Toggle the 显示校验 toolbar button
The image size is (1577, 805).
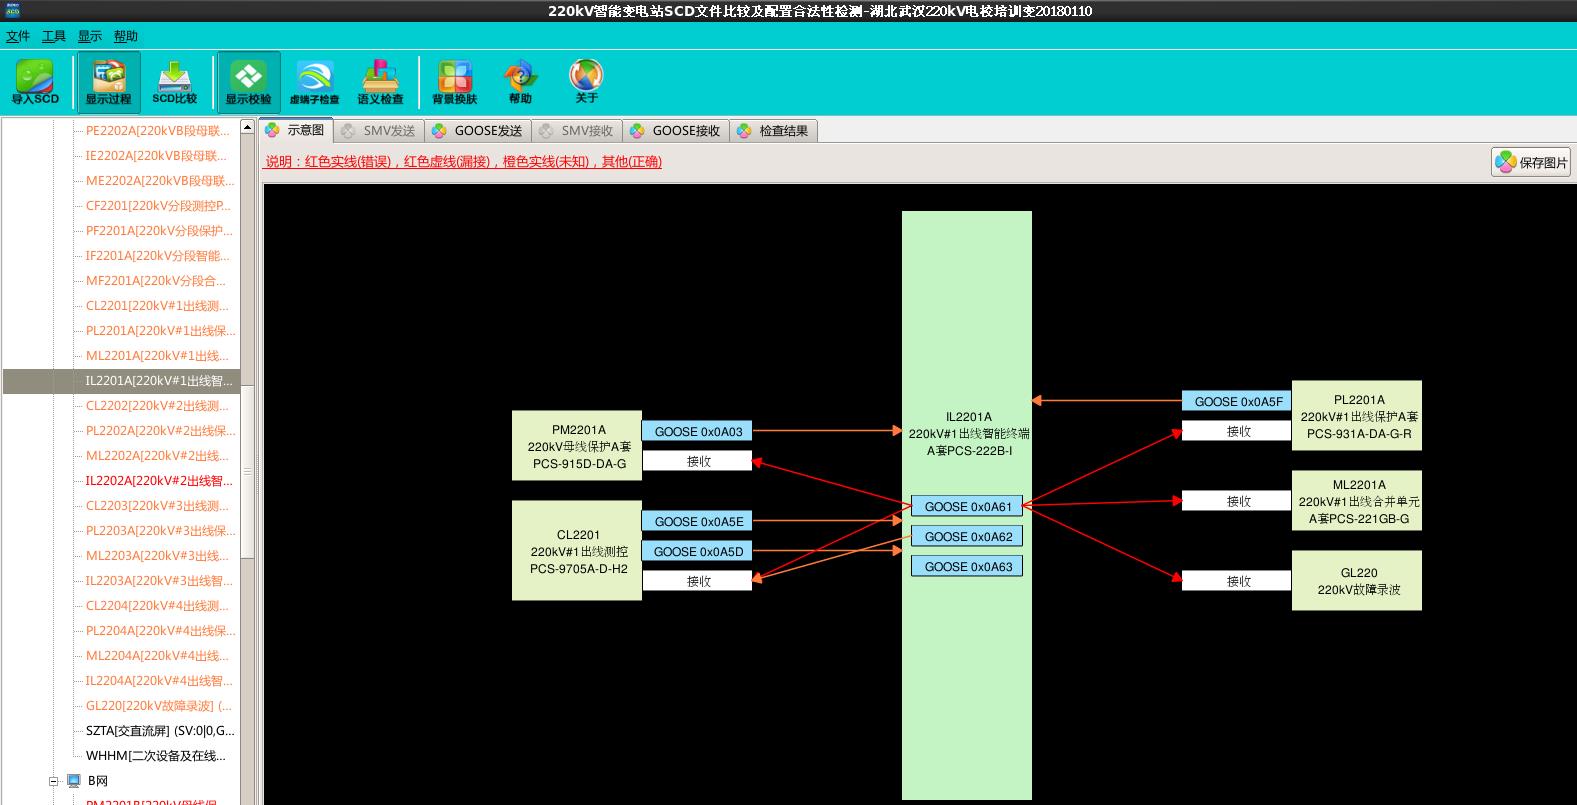coord(248,82)
